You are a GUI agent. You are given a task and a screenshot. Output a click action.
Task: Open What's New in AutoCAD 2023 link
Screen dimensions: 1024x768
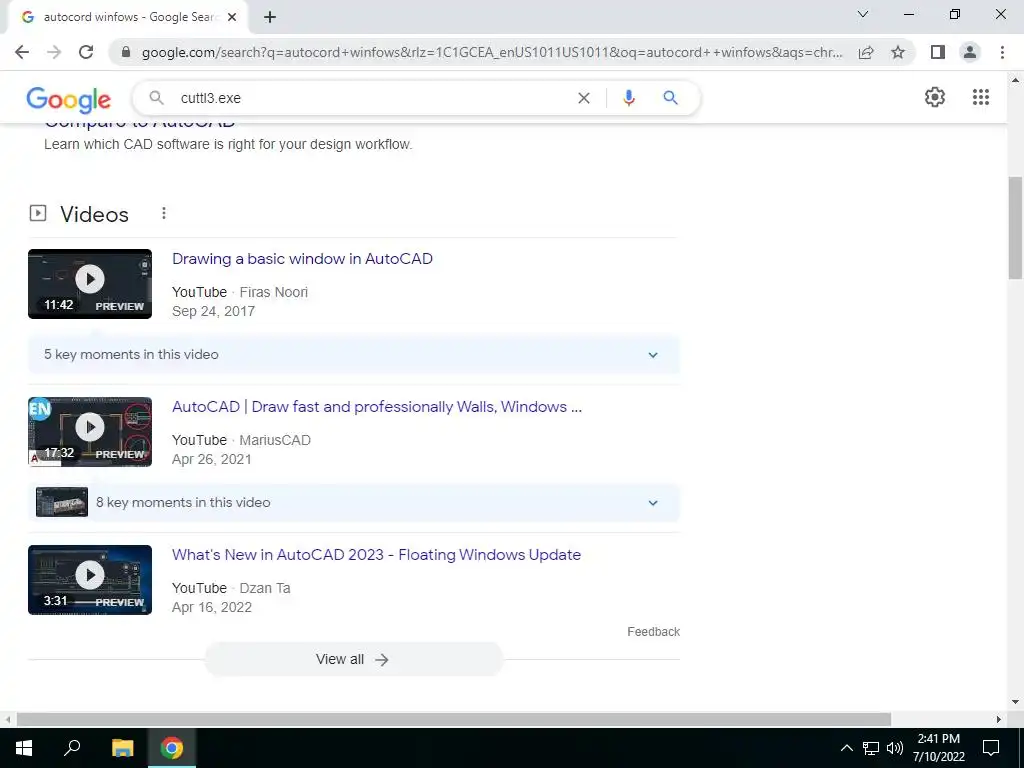point(376,555)
